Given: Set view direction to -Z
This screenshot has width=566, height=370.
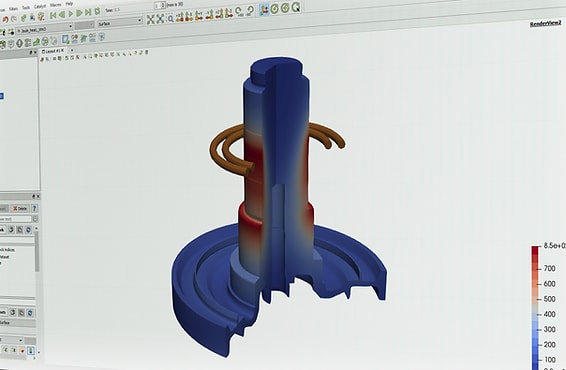Looking at the screenshot, I should pyautogui.click(x=228, y=13).
